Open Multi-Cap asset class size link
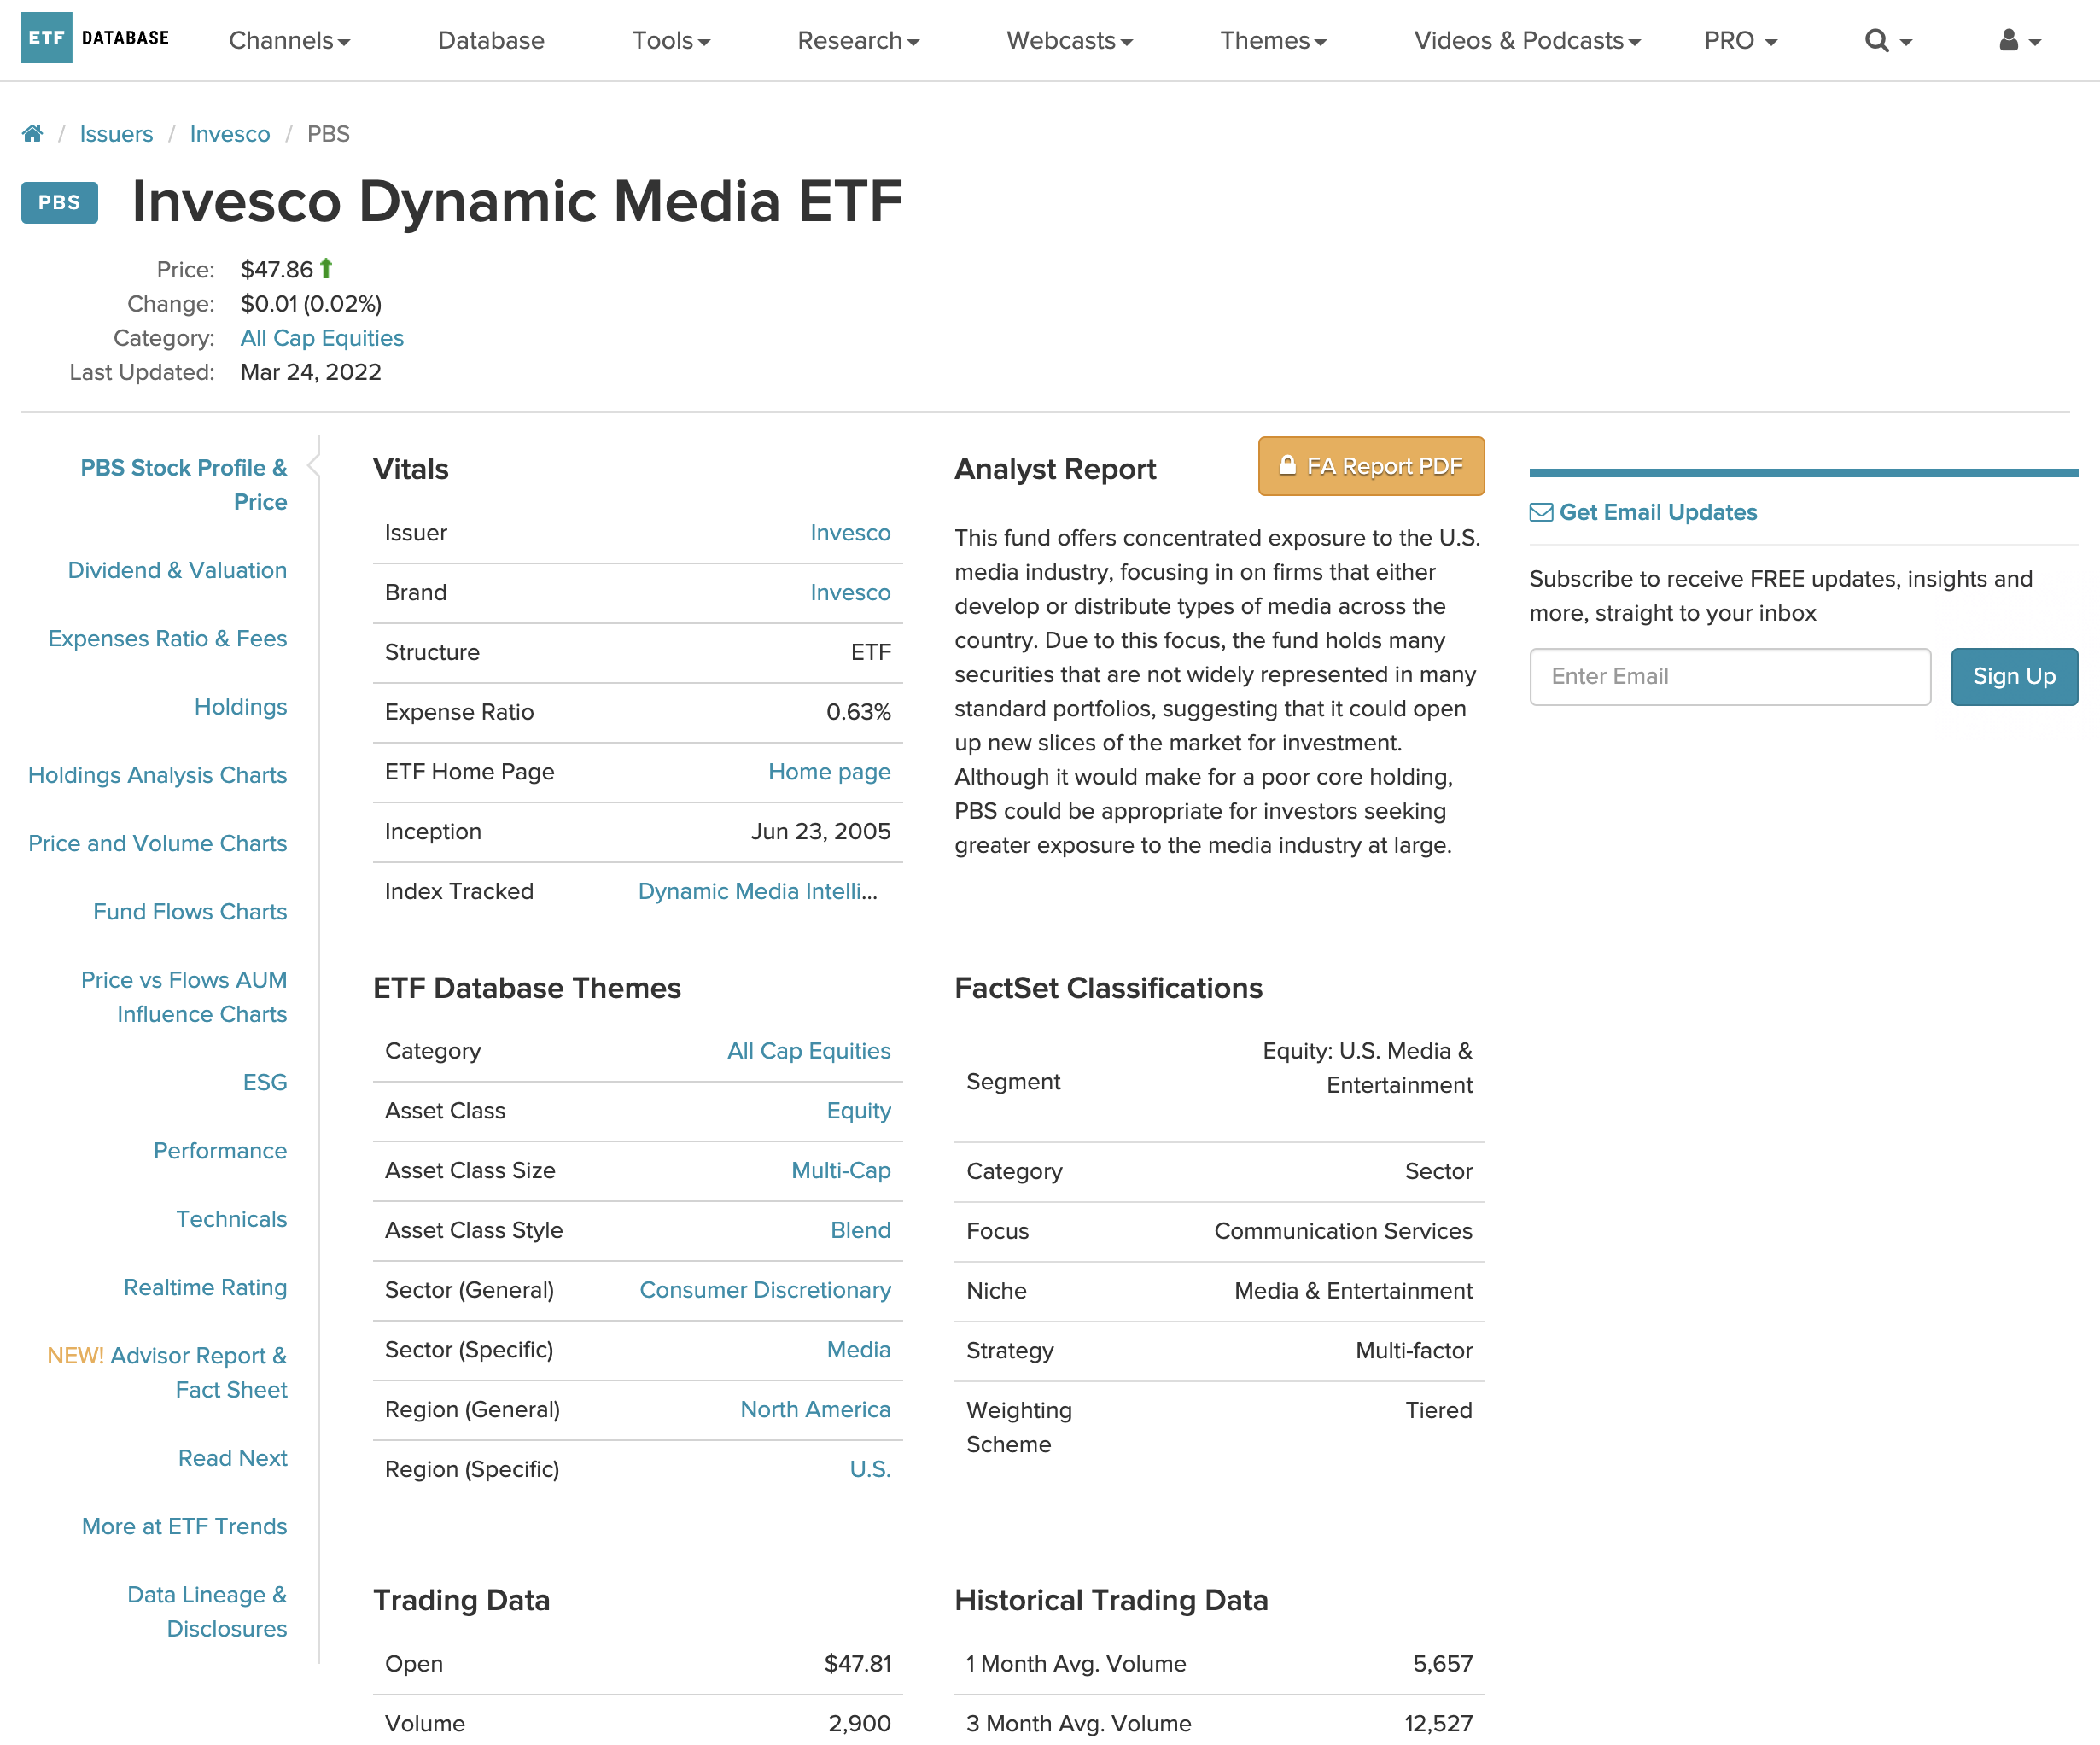 click(x=841, y=1171)
